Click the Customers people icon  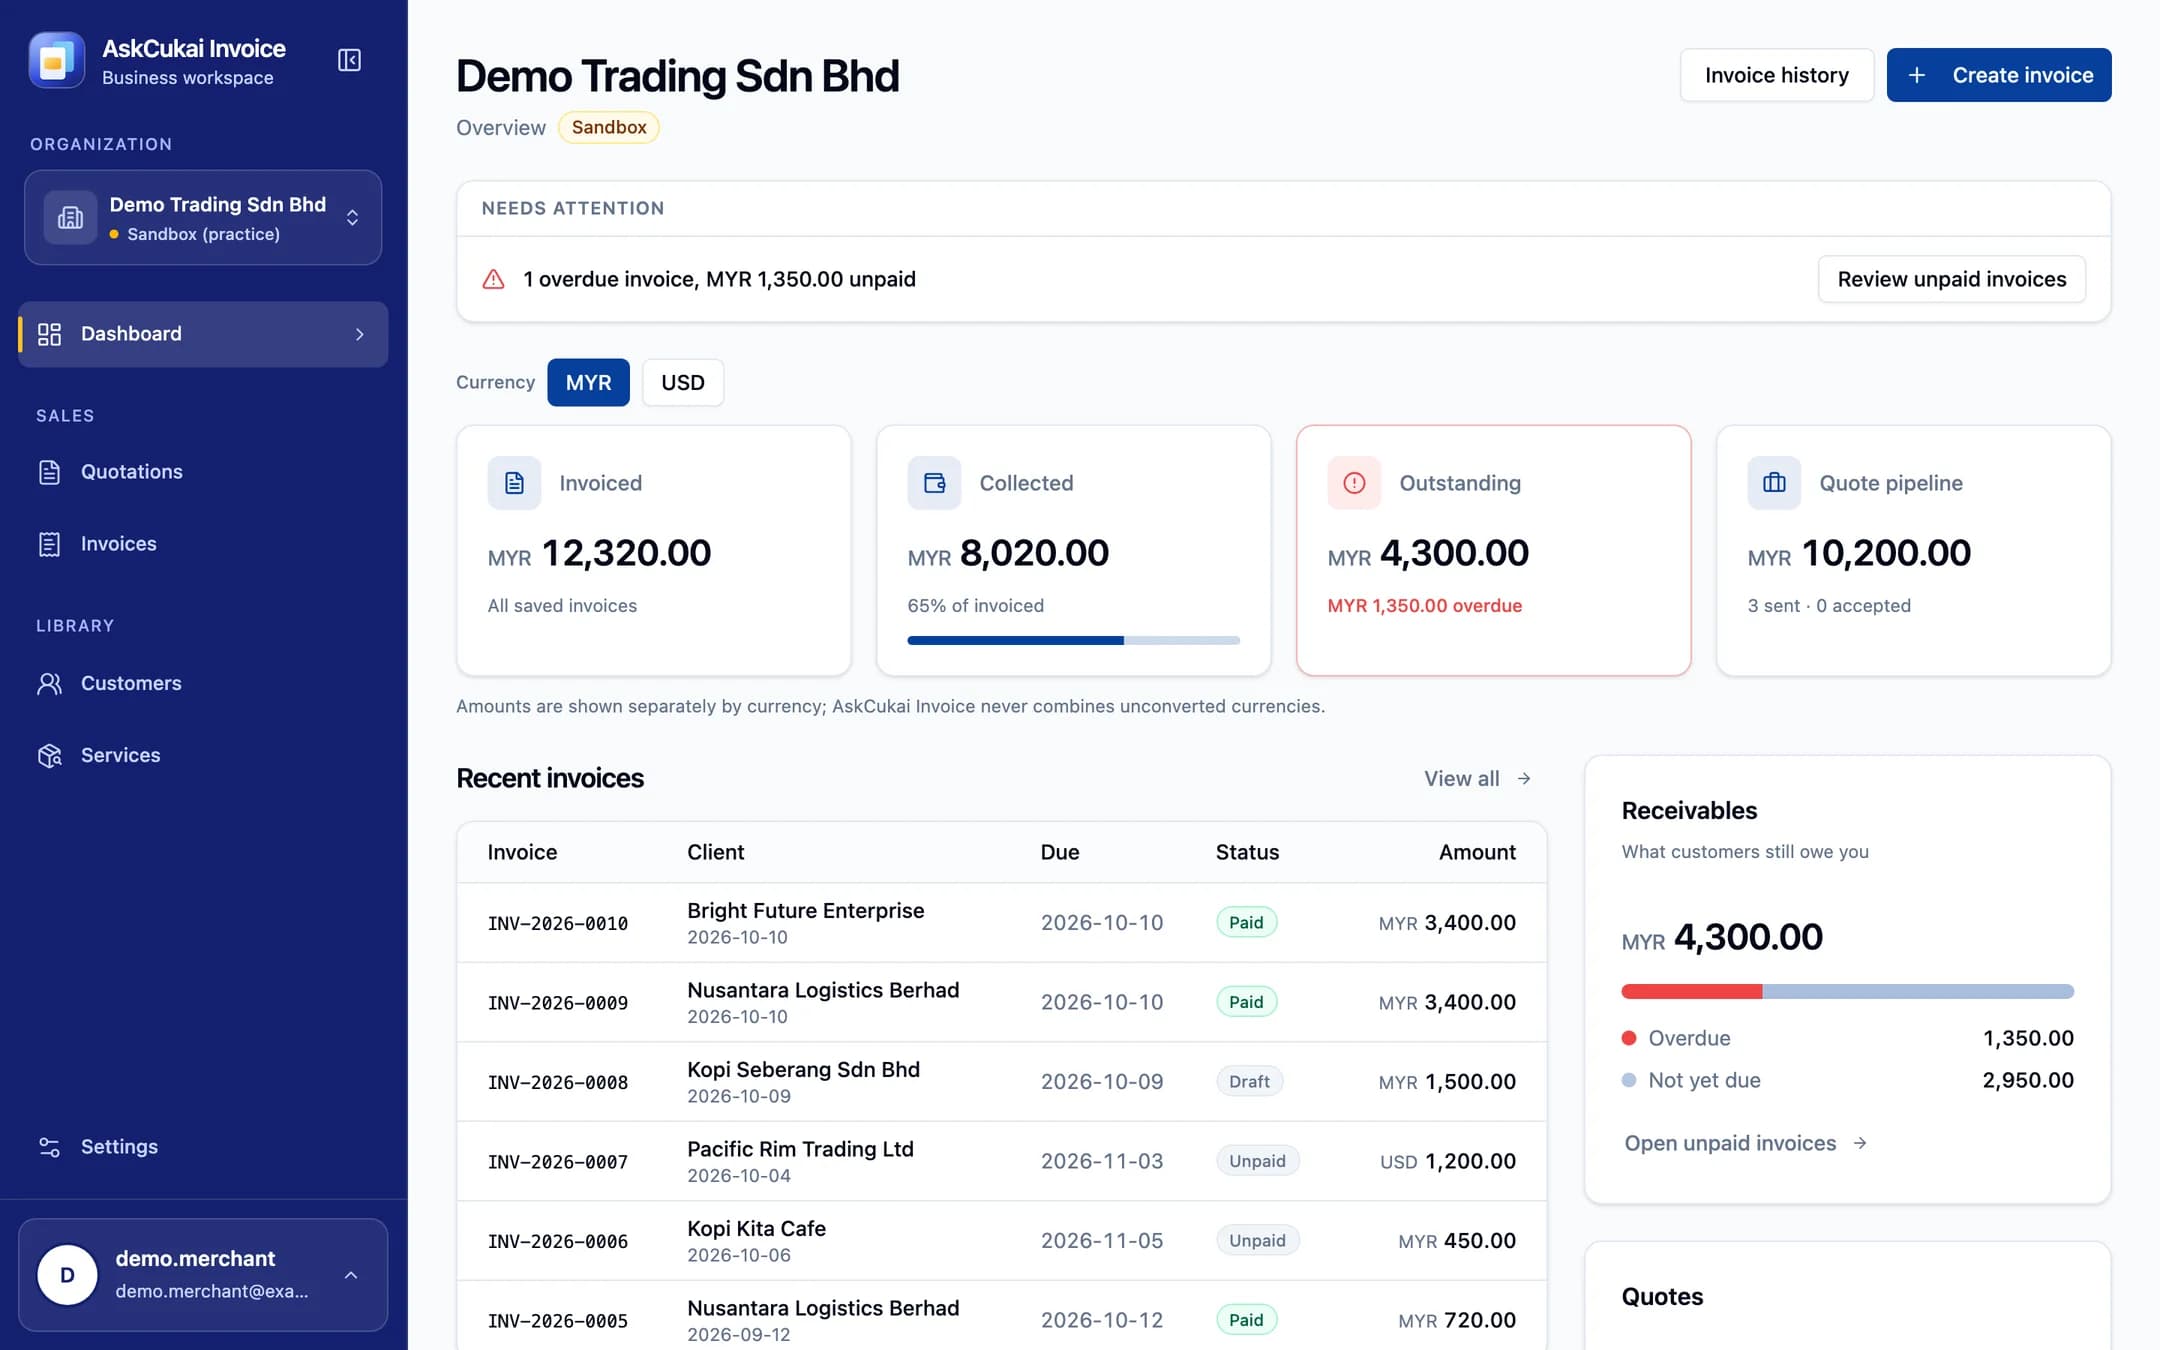(x=49, y=684)
